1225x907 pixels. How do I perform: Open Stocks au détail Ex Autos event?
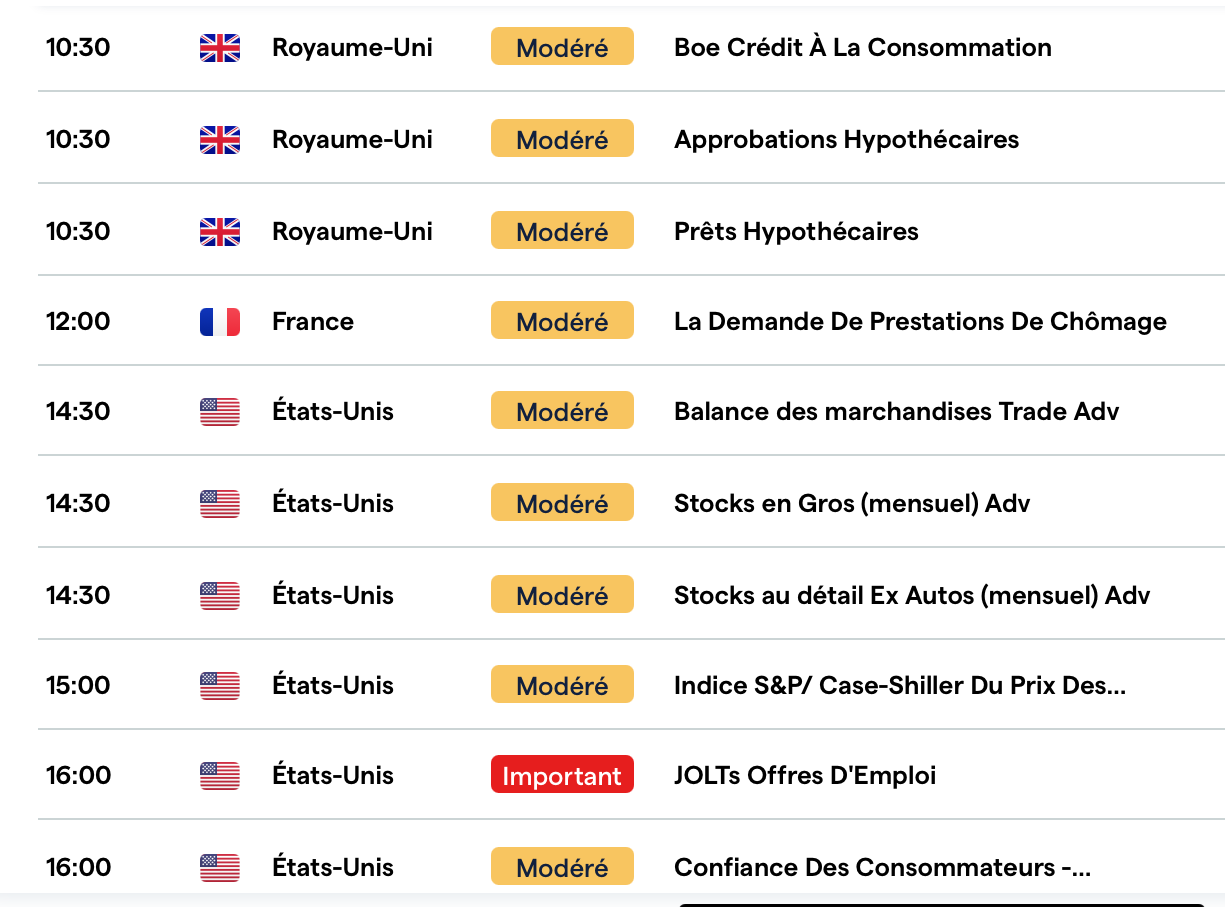(912, 595)
